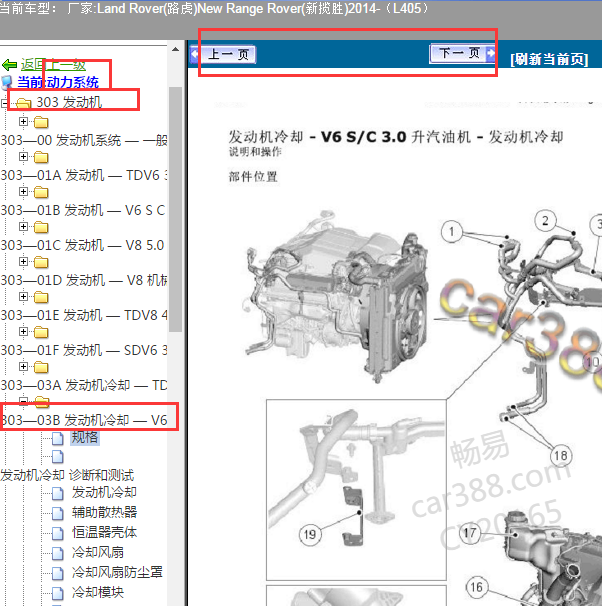Select 303—01A 发动机 — TDV6 entry
The height and width of the screenshot is (606, 602).
[83, 175]
